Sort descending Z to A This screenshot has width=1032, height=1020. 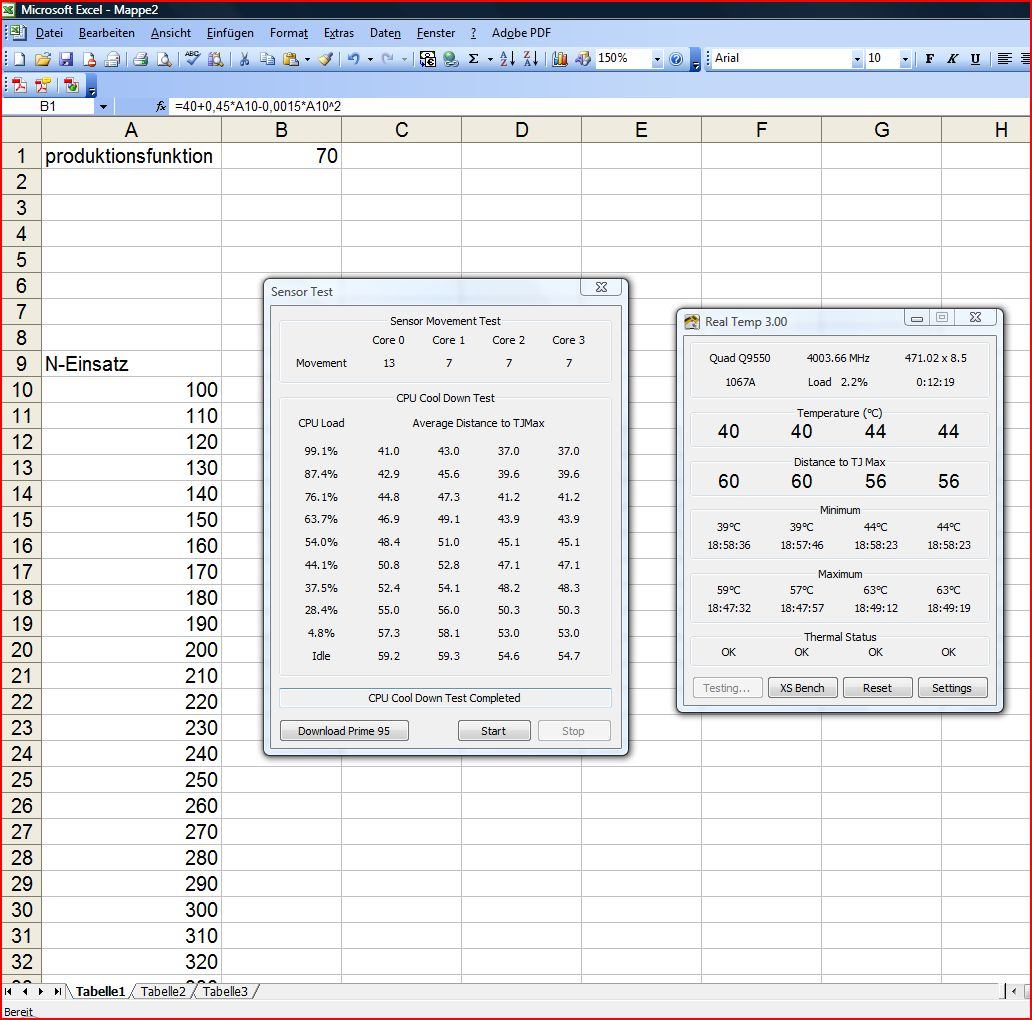531,59
